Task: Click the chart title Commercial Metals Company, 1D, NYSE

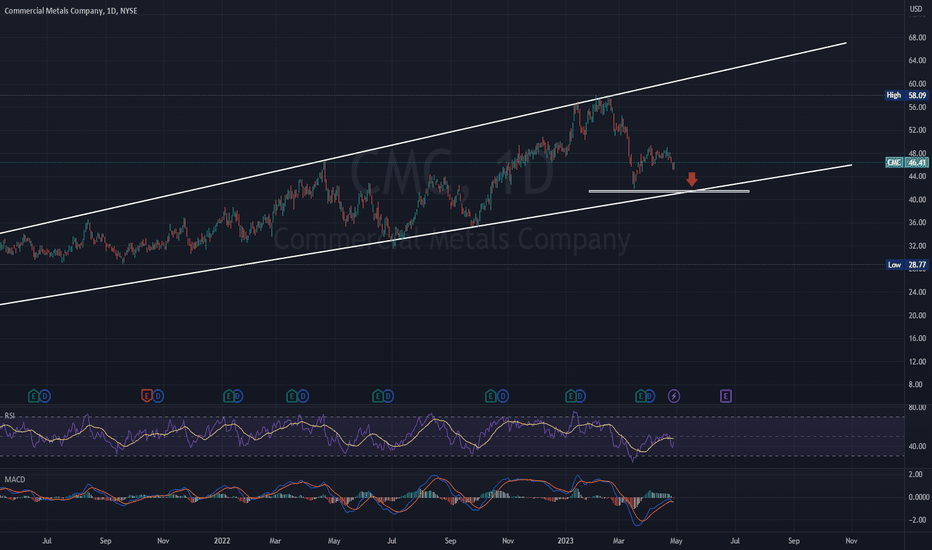Action: [x=71, y=11]
